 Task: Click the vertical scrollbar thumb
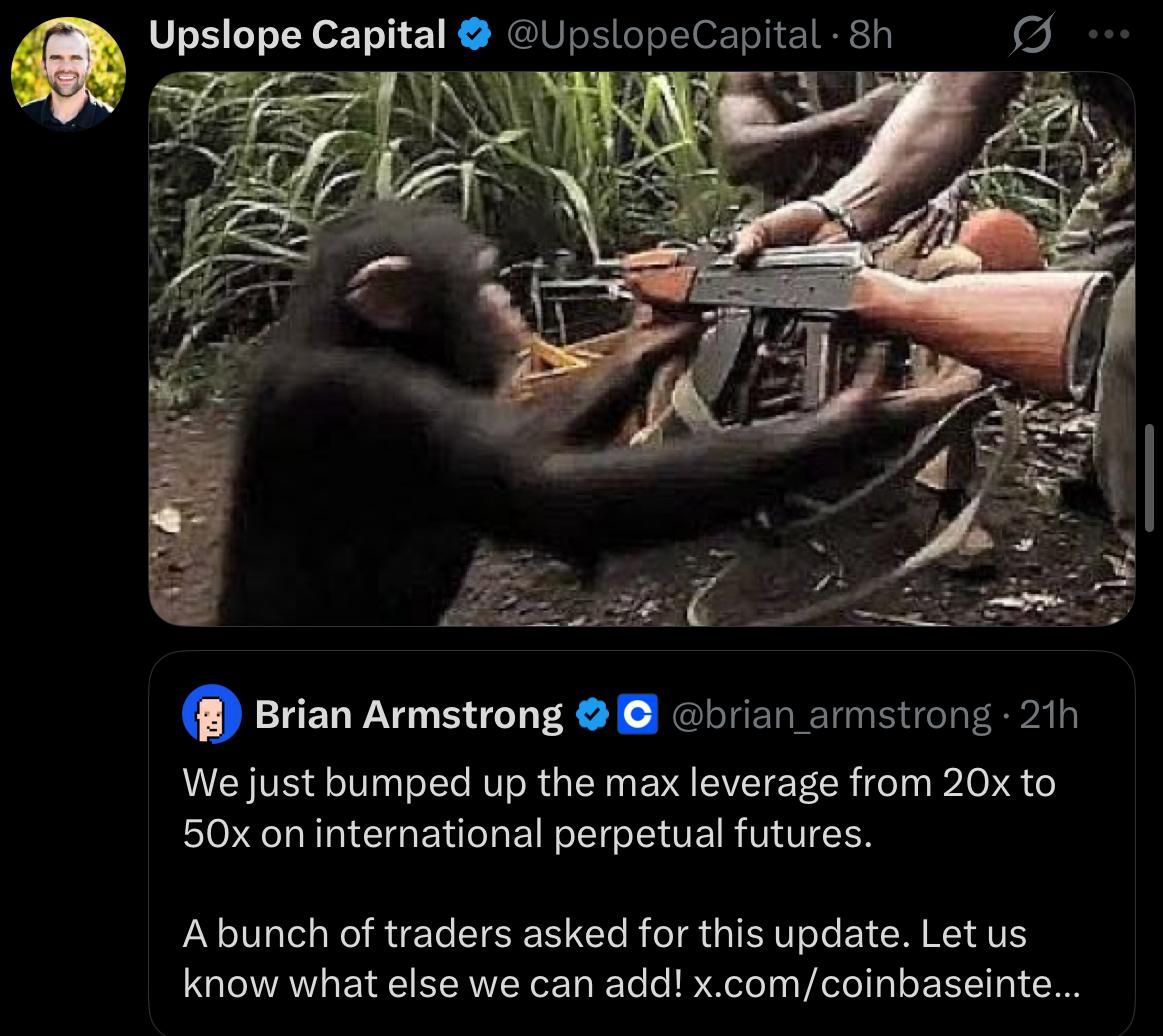click(1149, 478)
